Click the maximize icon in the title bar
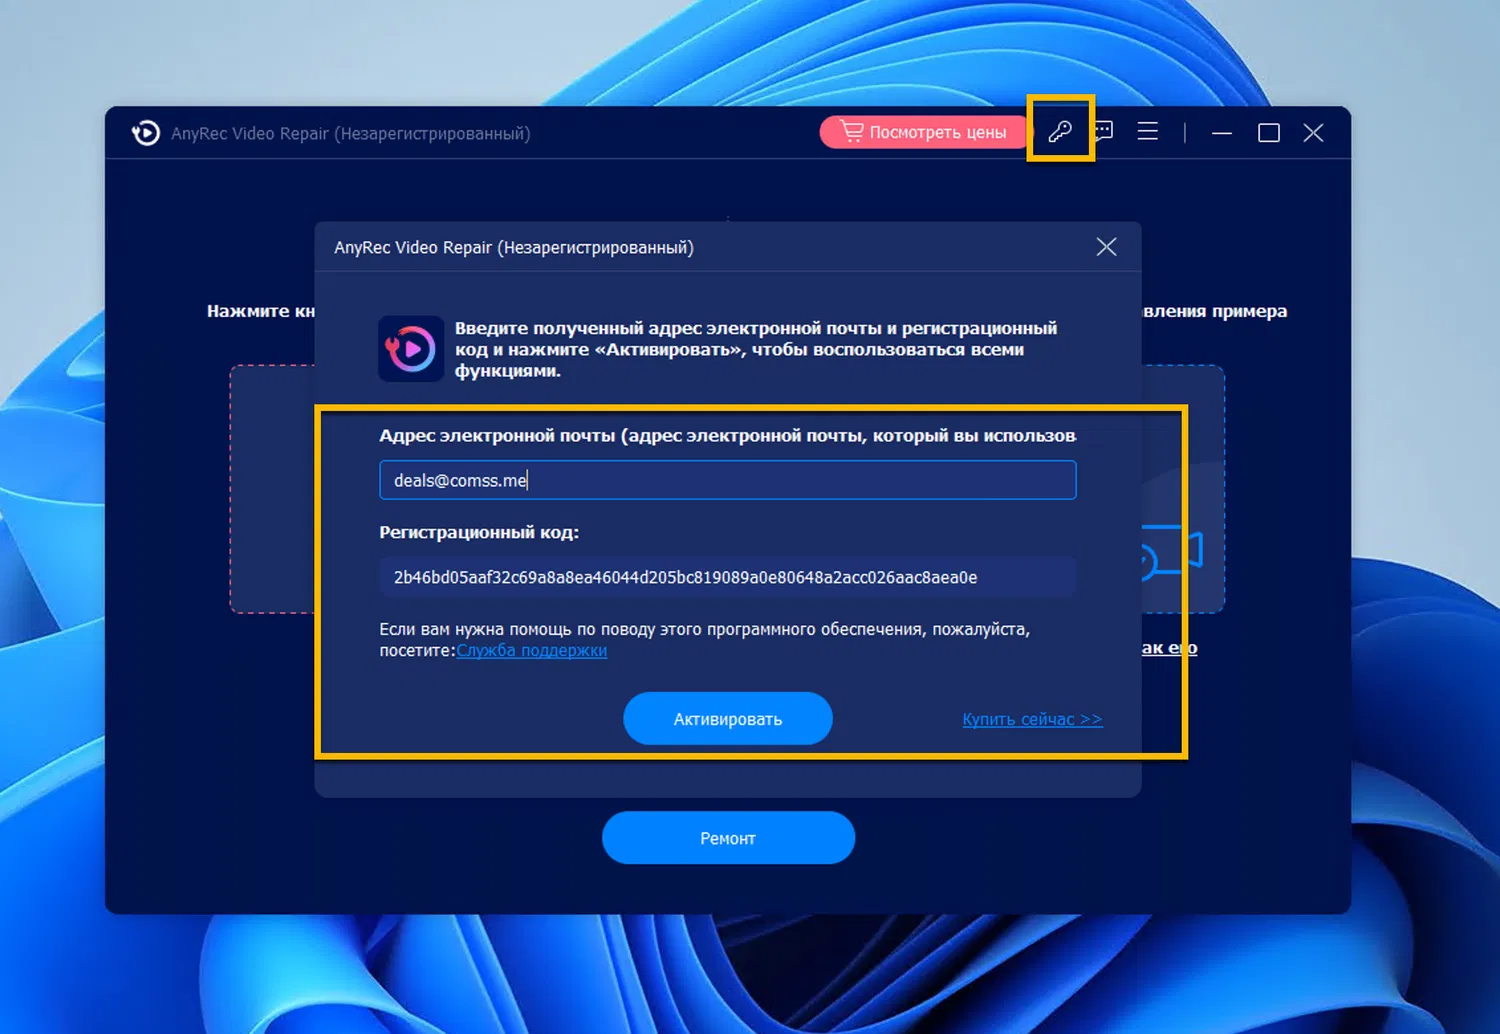Viewport: 1500px width, 1034px height. click(x=1268, y=131)
